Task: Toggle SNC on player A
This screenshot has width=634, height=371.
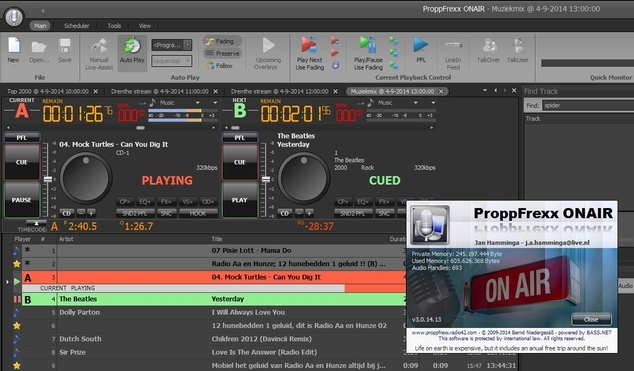Action: pos(167,213)
